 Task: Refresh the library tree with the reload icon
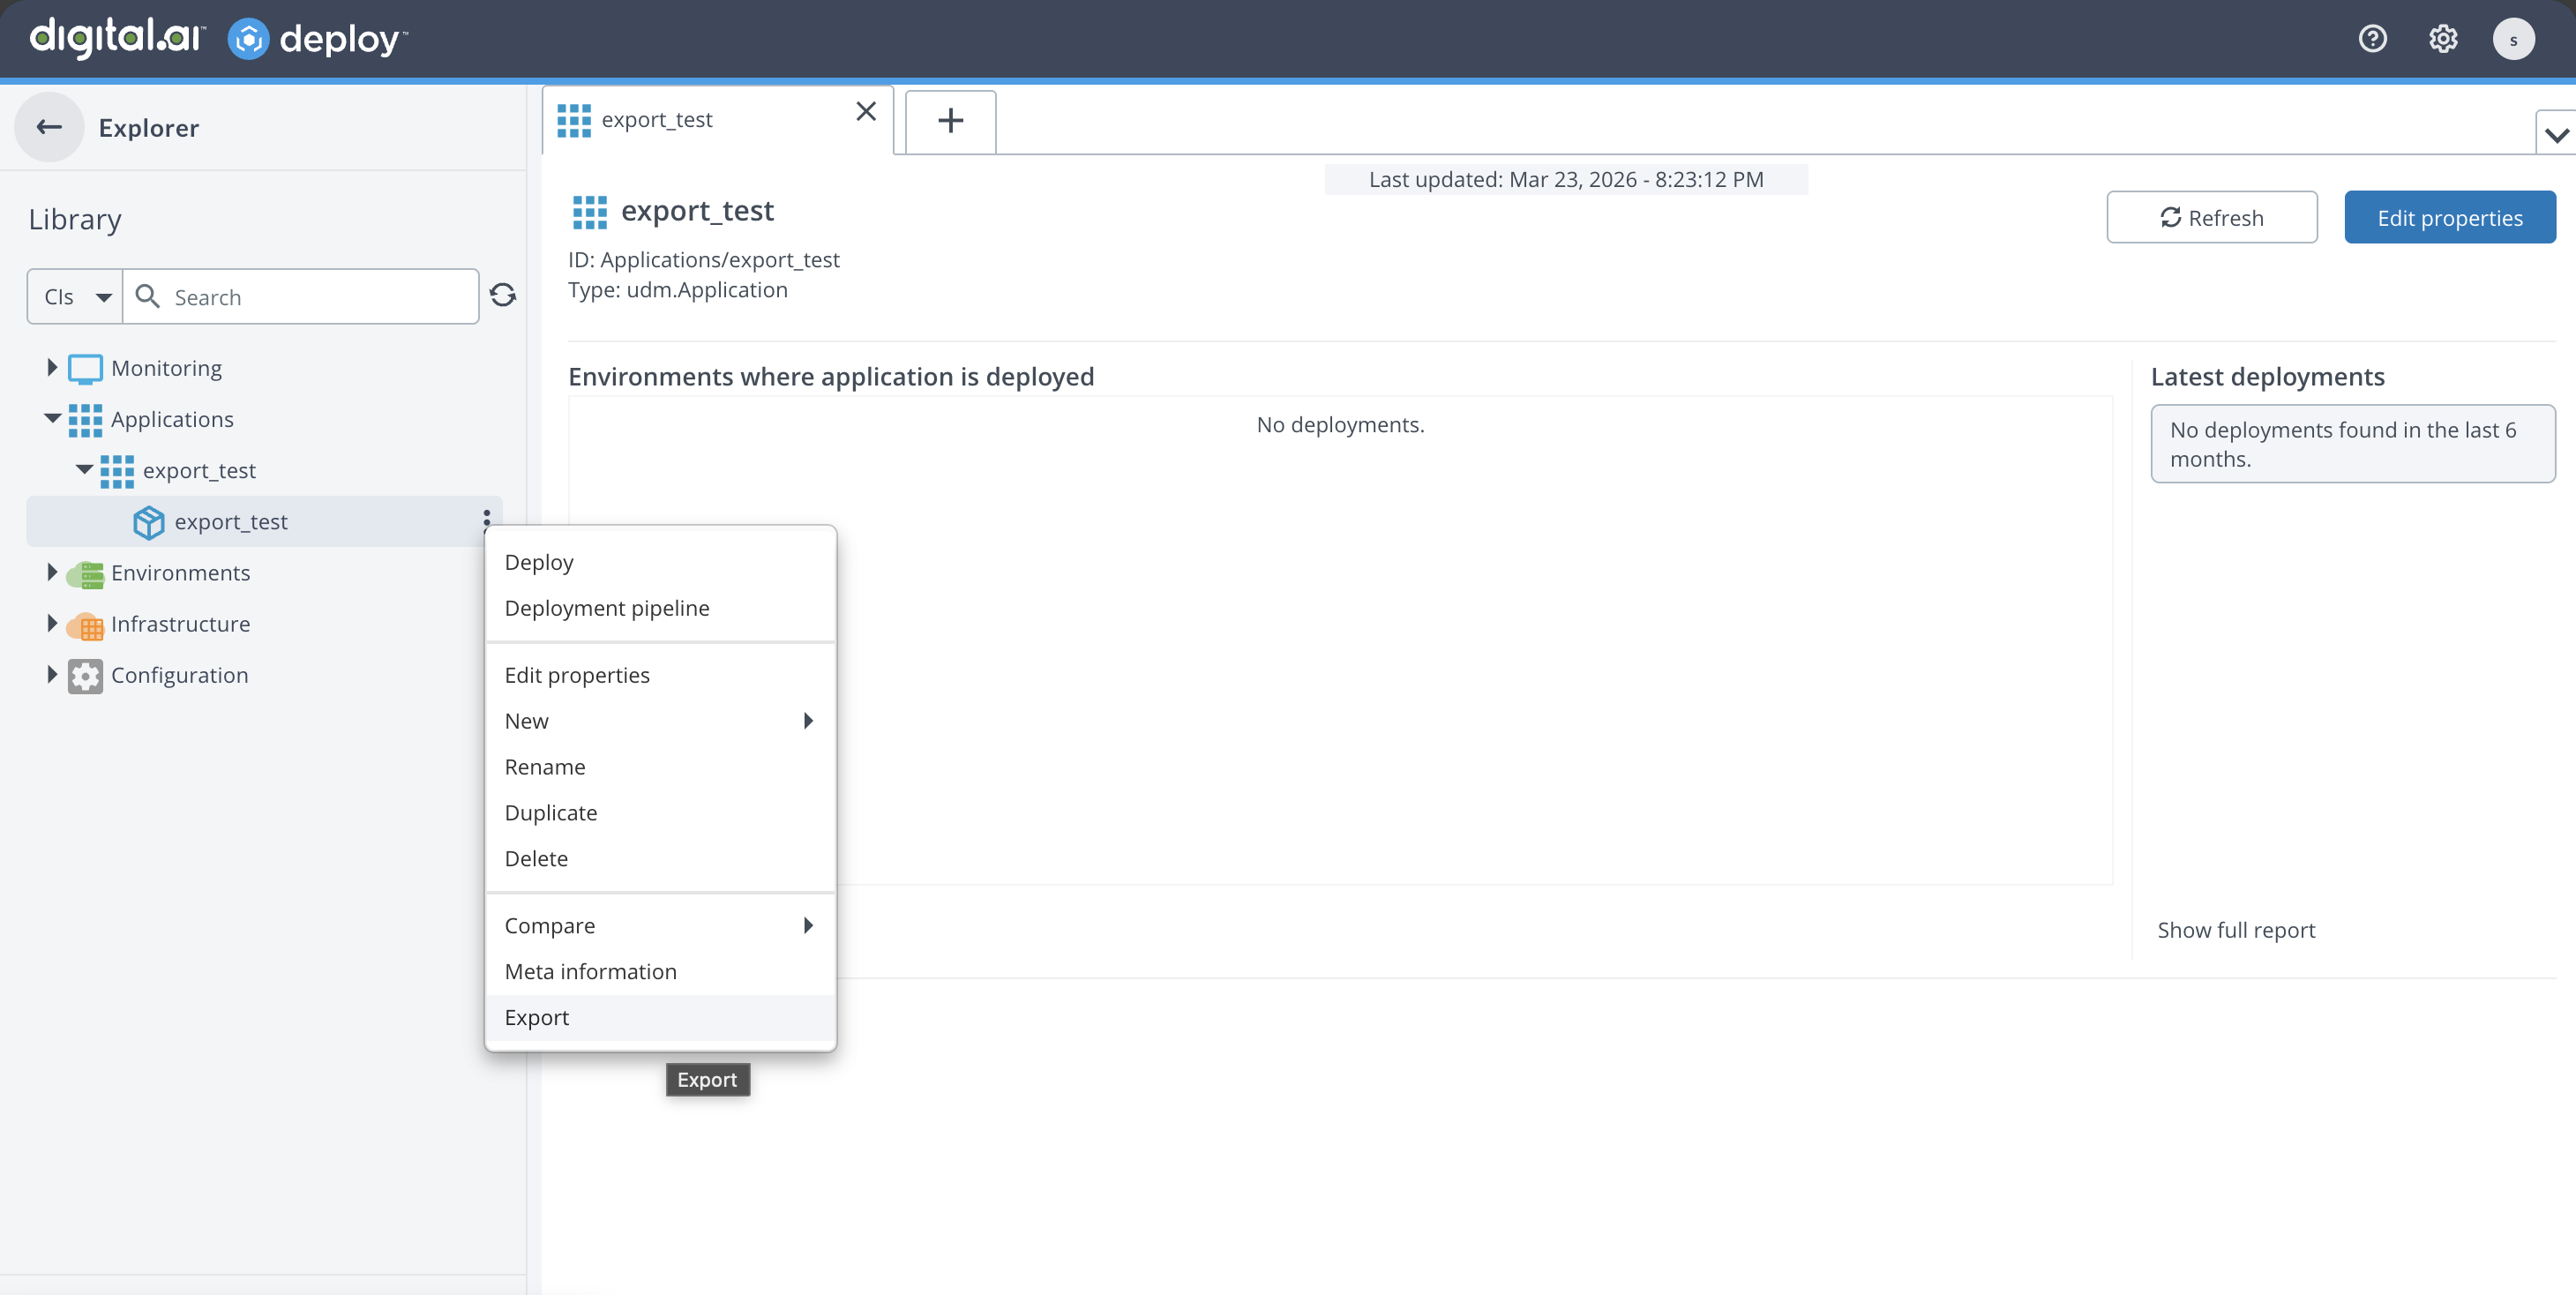pyautogui.click(x=503, y=295)
